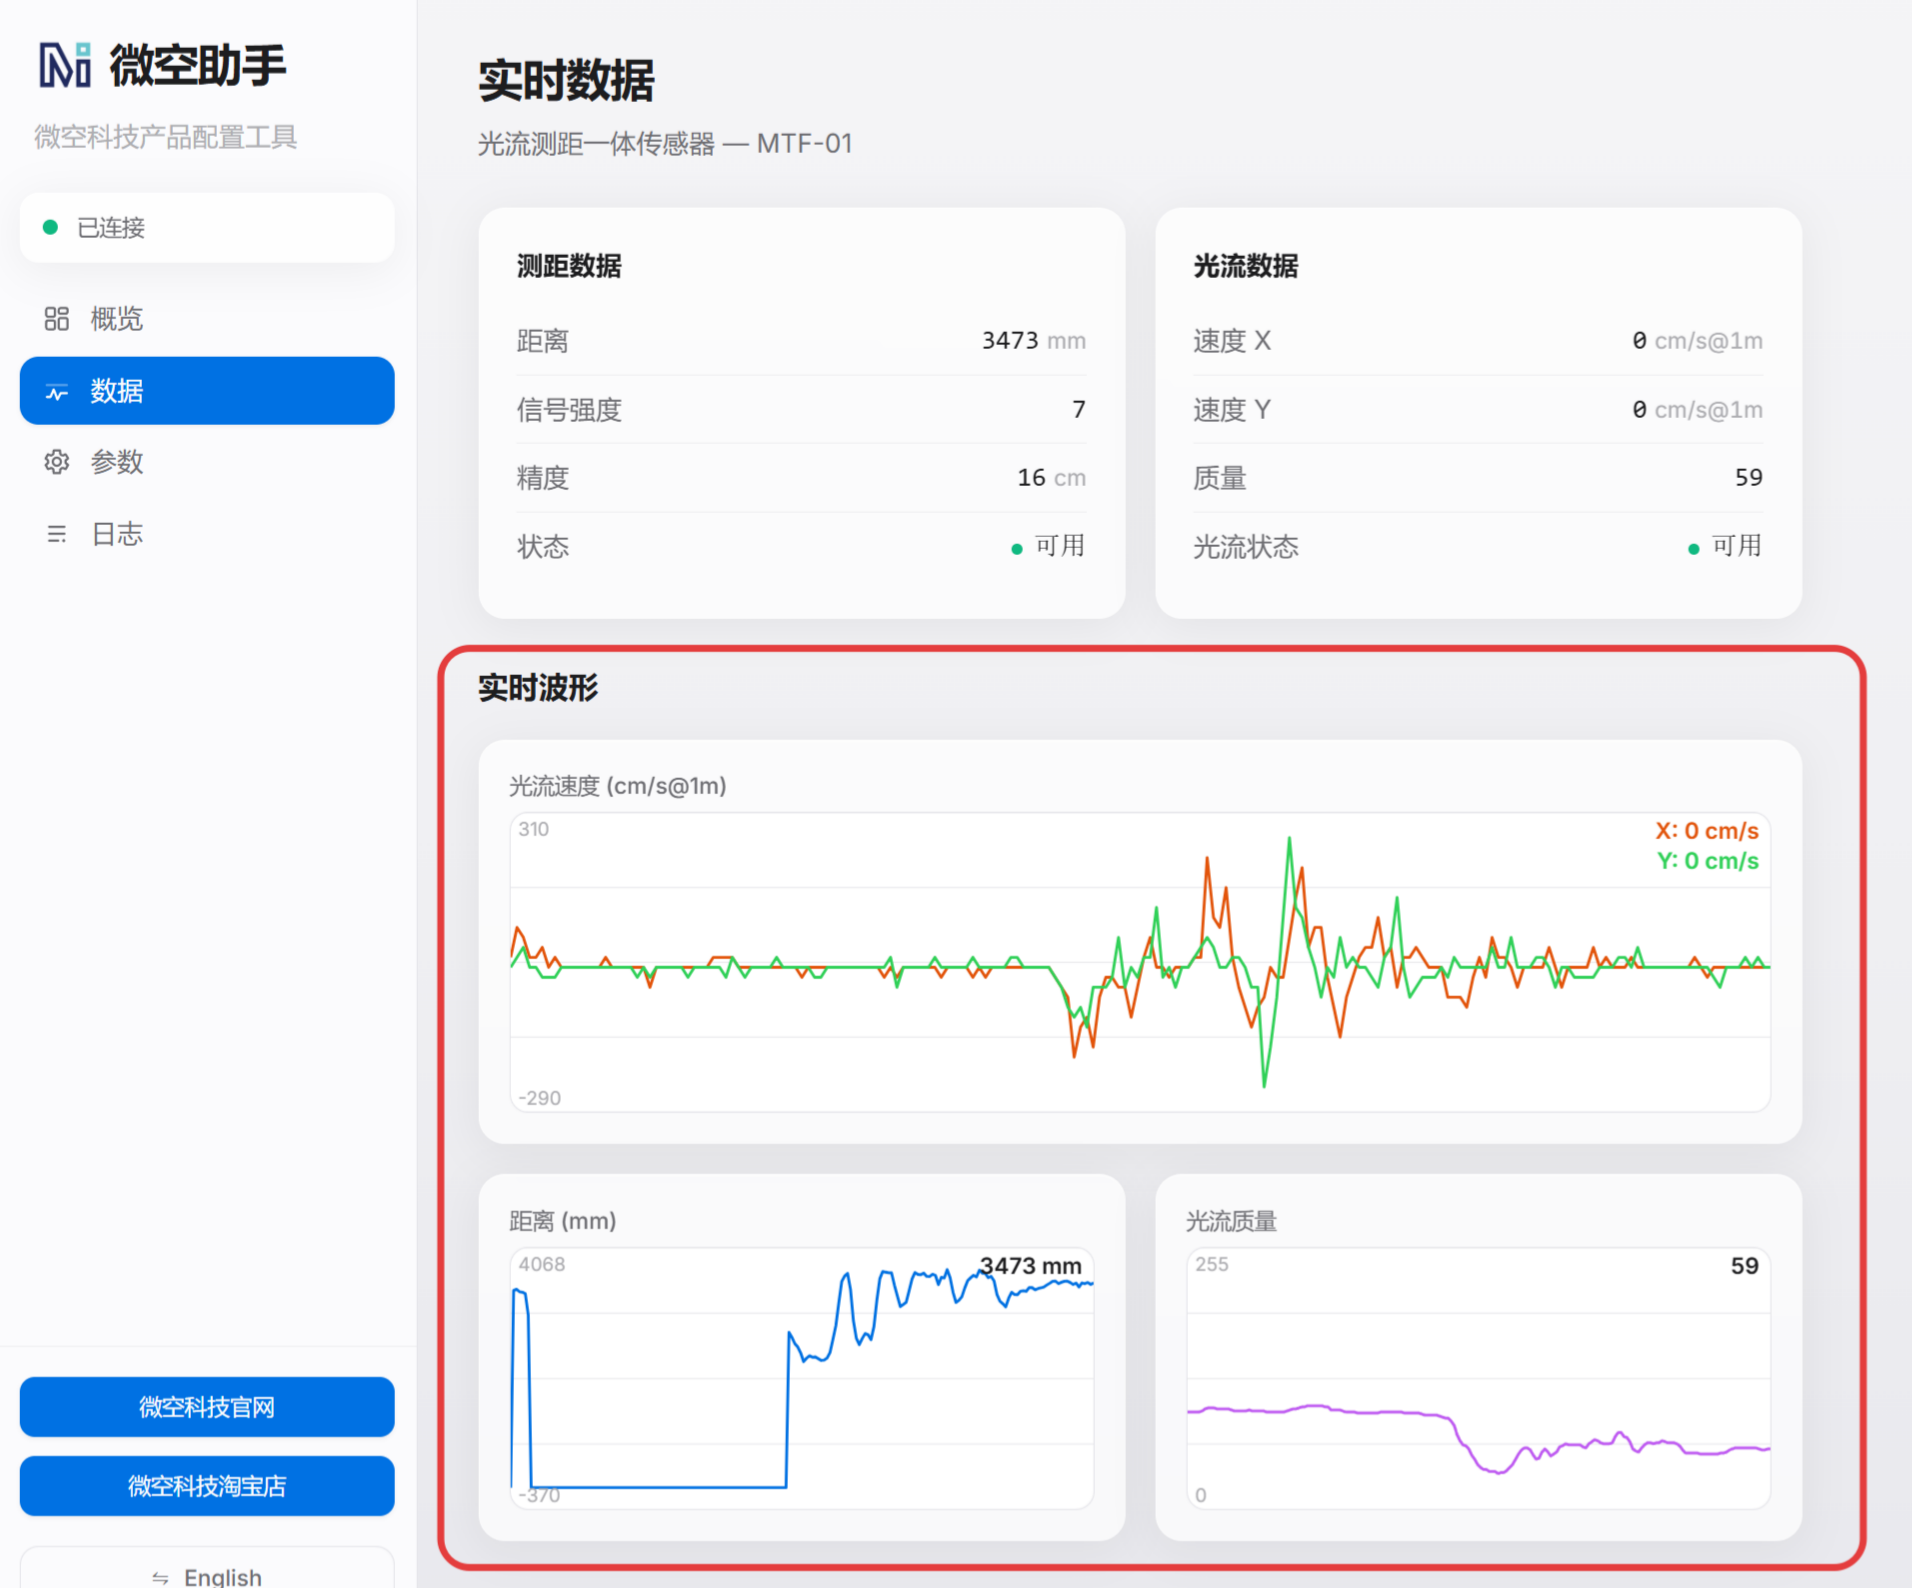Click the 255 axis label on quality chart
The image size is (1912, 1588).
(1212, 1264)
